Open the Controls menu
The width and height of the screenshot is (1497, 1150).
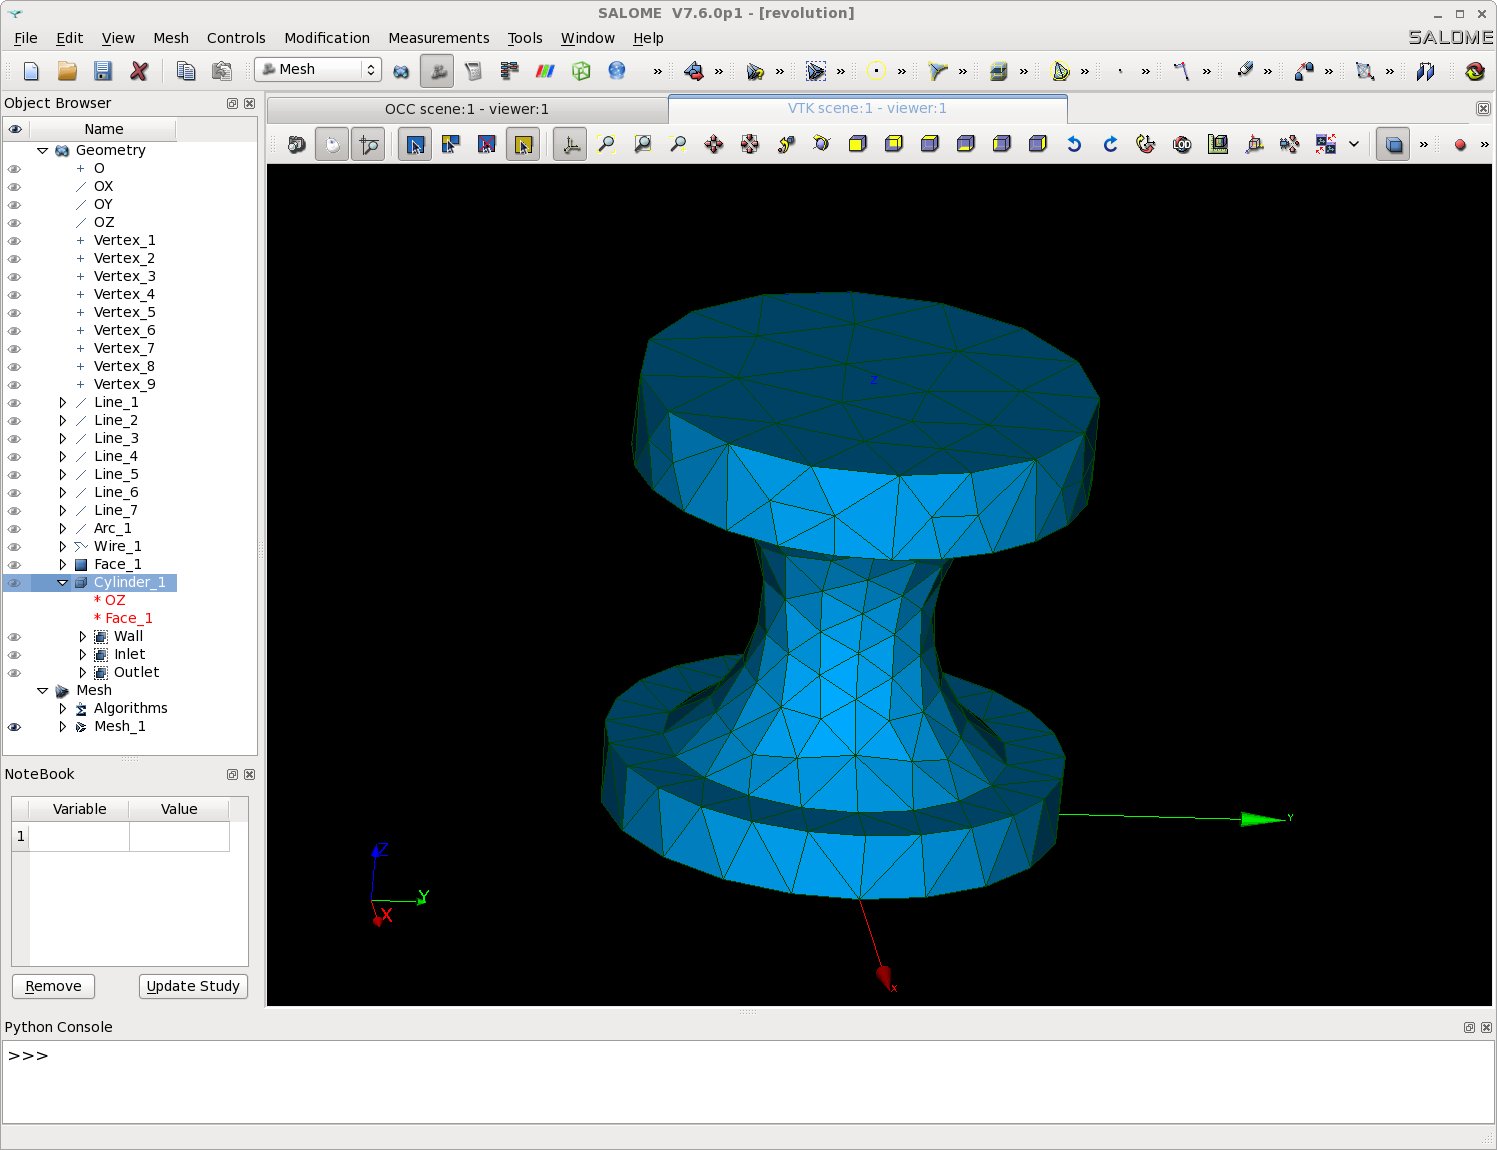click(236, 38)
